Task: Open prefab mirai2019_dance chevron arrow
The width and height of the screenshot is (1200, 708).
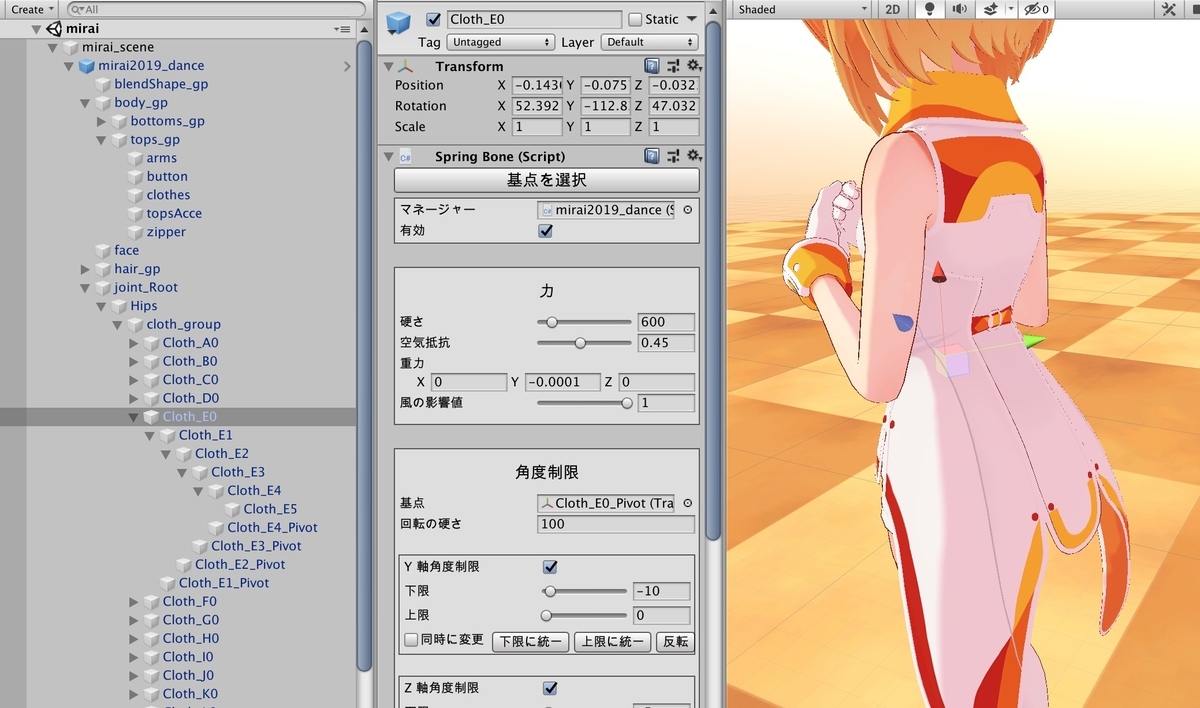Action: click(347, 66)
